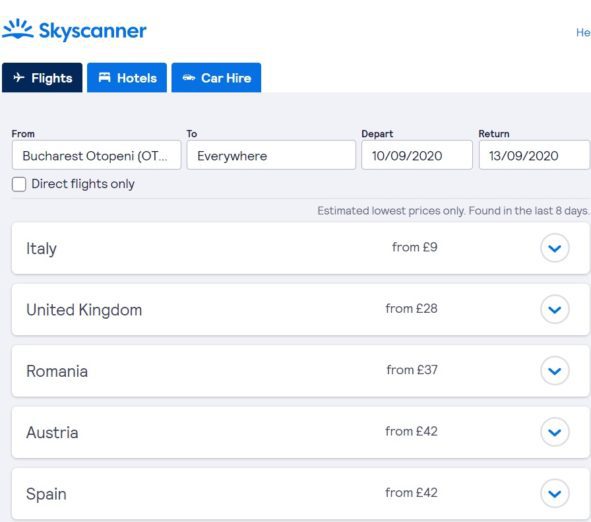Select the Romania country name
Image resolution: width=591 pixels, height=522 pixels.
(x=57, y=371)
